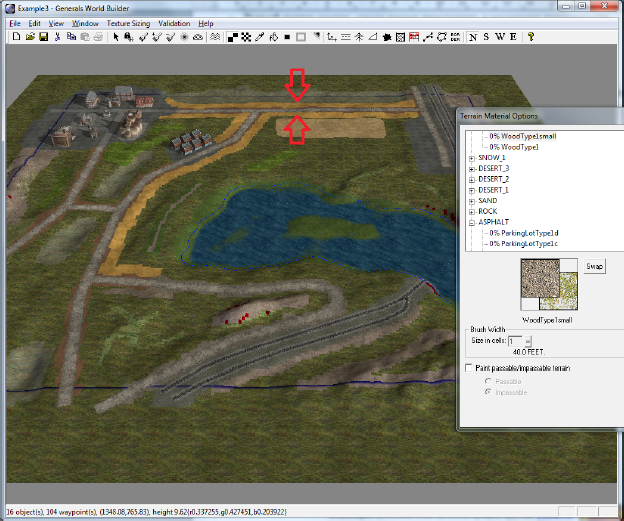
Task: Select the Passable radio button
Action: (x=488, y=381)
